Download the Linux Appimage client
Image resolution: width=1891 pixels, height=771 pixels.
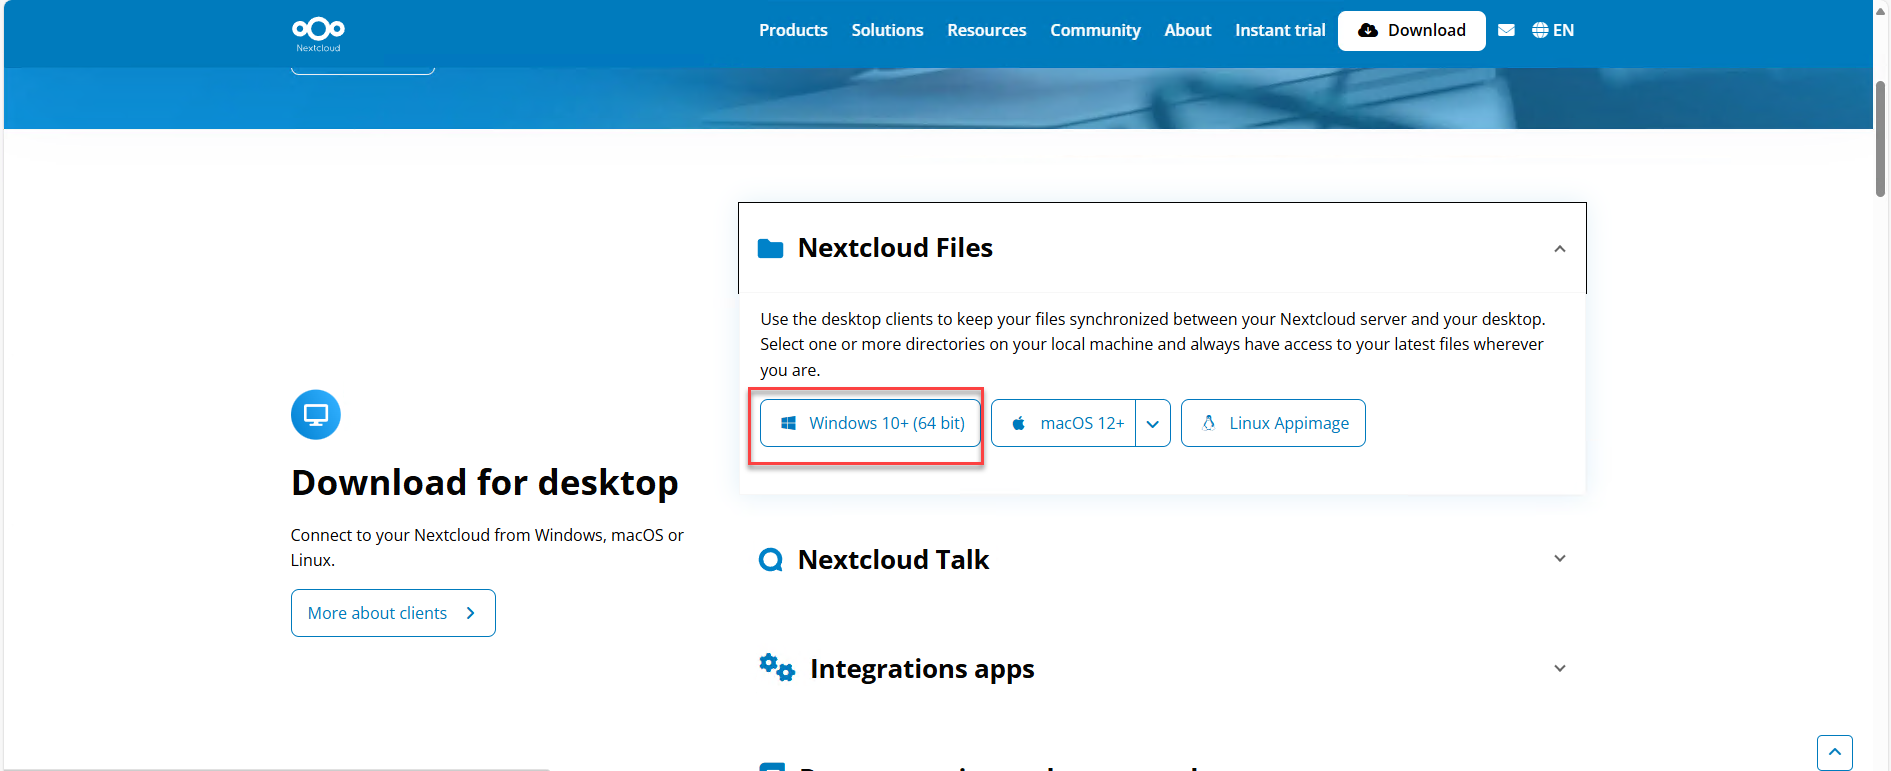click(1273, 423)
